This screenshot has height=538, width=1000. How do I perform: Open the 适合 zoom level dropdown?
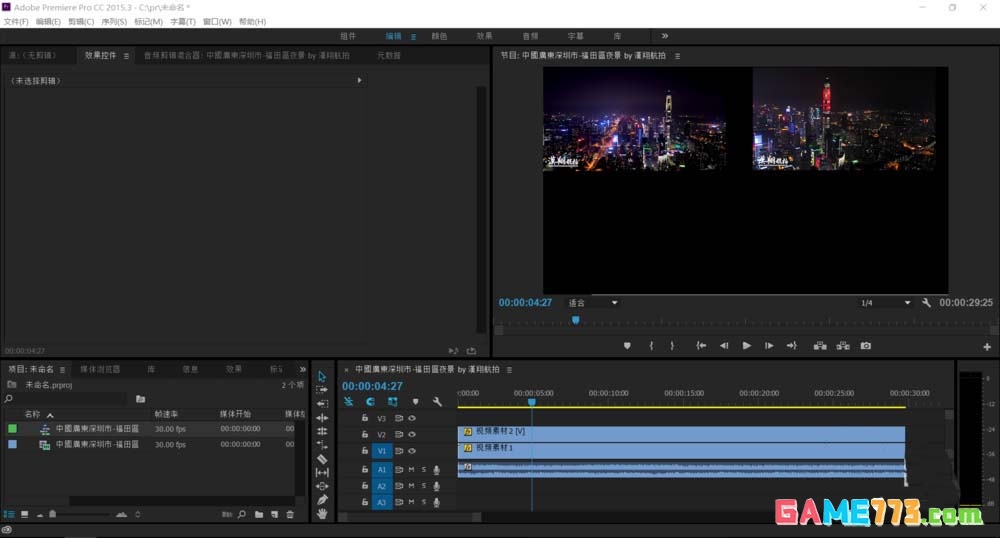click(614, 303)
